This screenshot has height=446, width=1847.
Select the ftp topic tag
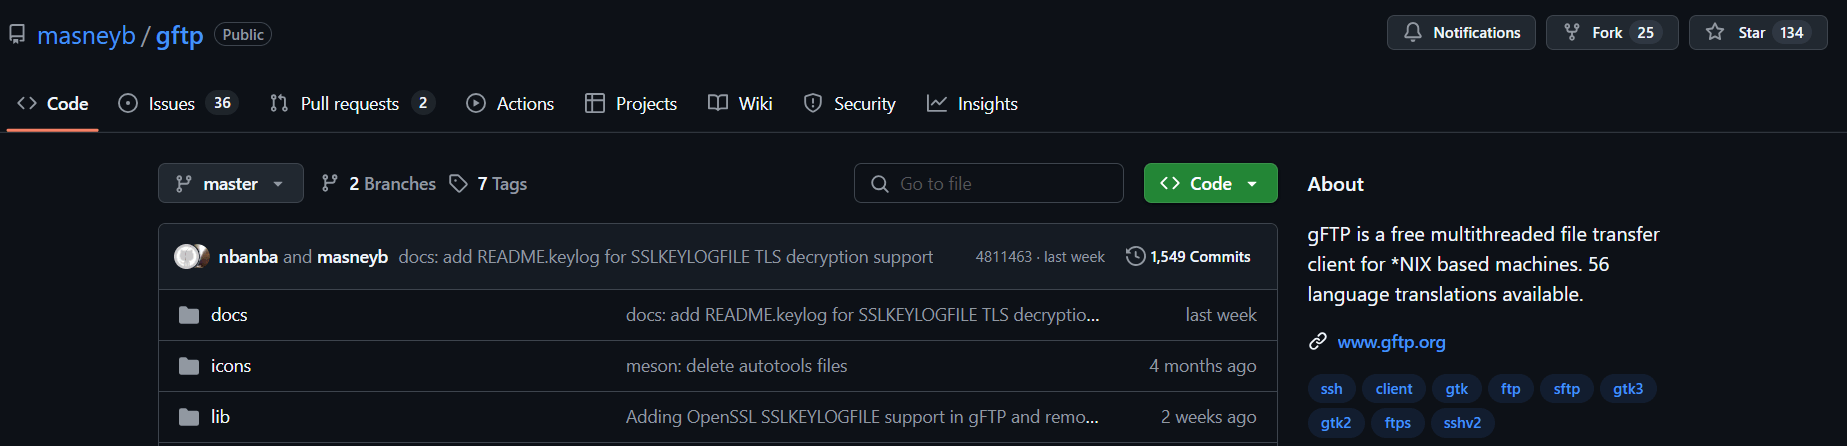[x=1511, y=389]
